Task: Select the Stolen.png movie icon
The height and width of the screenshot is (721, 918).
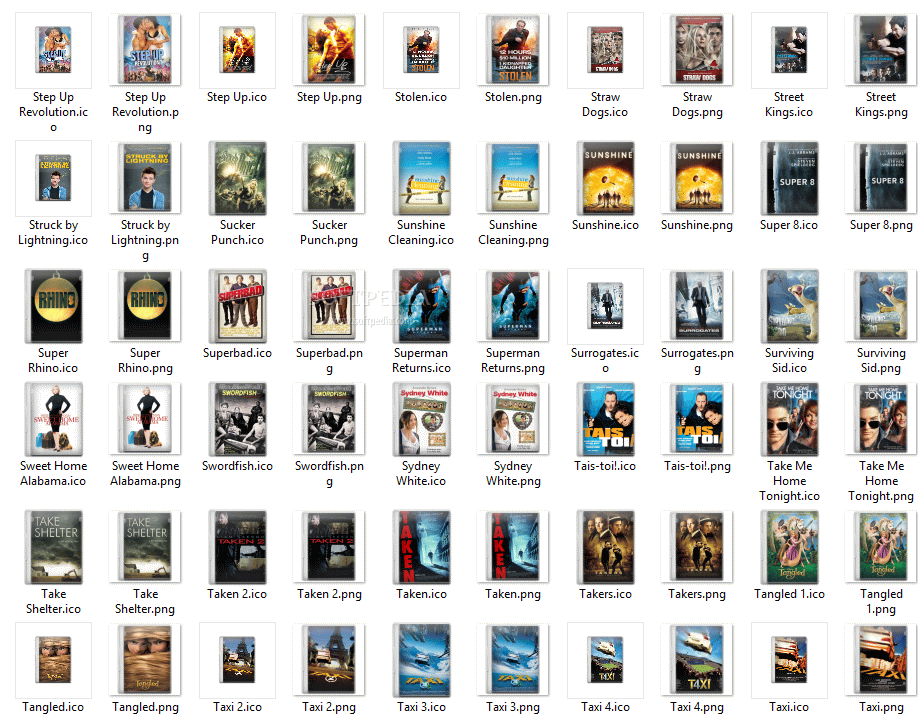Action: pyautogui.click(x=513, y=50)
